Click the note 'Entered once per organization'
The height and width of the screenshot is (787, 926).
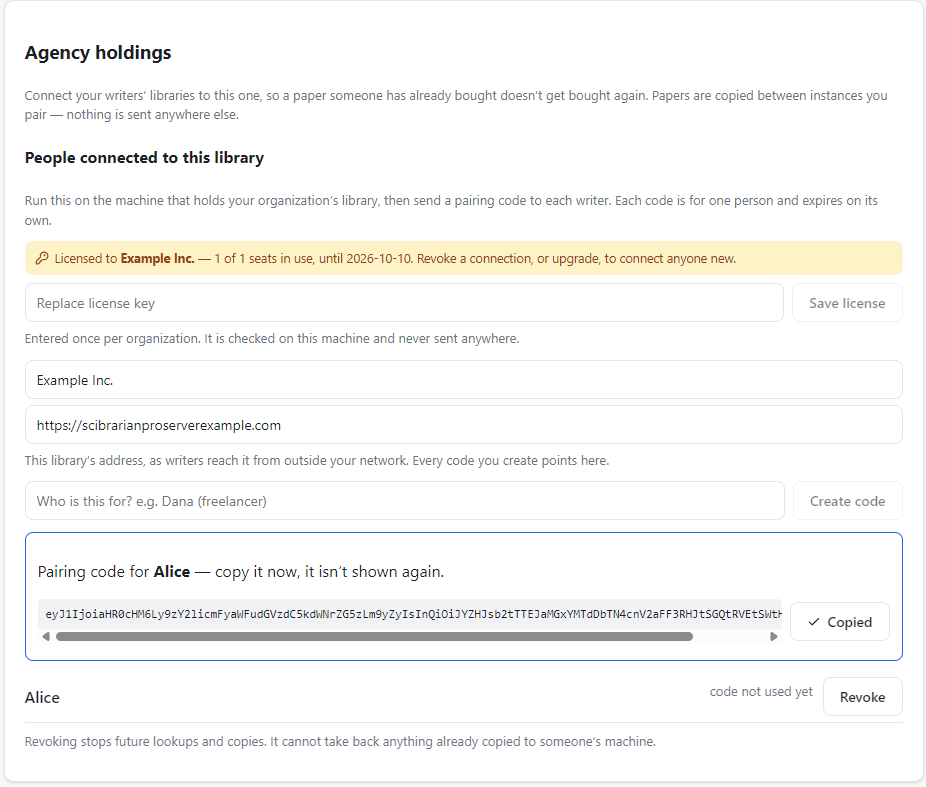coord(272,338)
